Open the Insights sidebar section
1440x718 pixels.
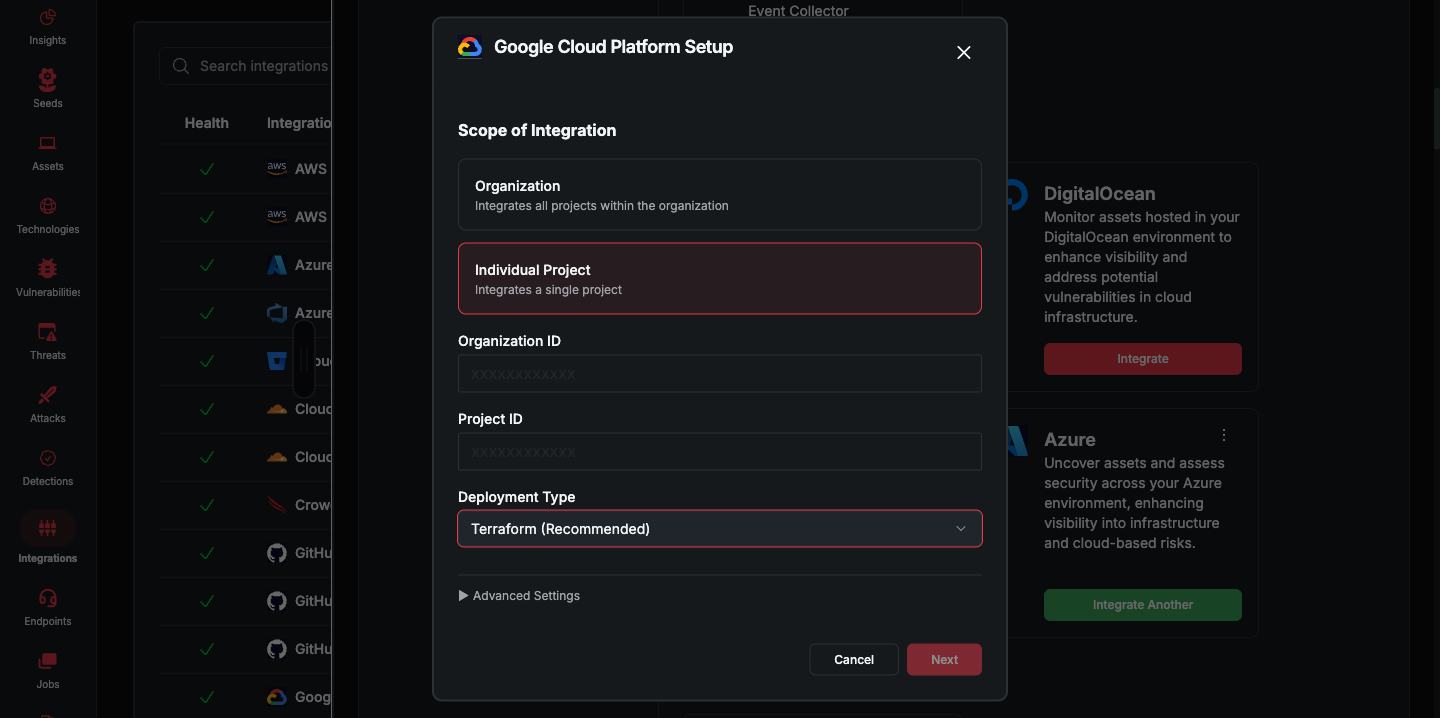[x=47, y=27]
